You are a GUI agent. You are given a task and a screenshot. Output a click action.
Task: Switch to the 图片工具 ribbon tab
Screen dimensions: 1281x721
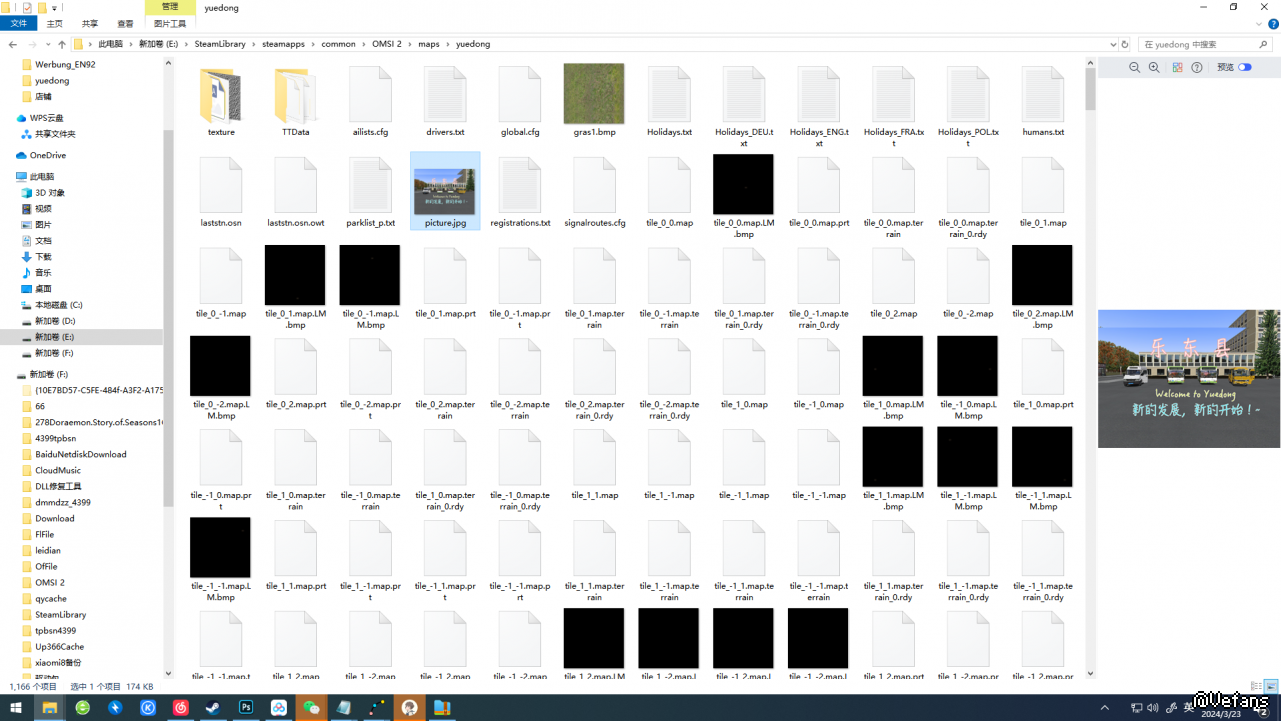pos(170,23)
